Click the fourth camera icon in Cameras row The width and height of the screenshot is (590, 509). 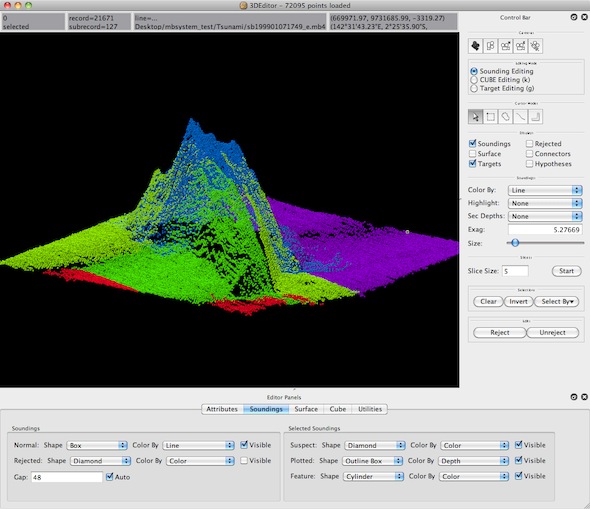[x=520, y=46]
